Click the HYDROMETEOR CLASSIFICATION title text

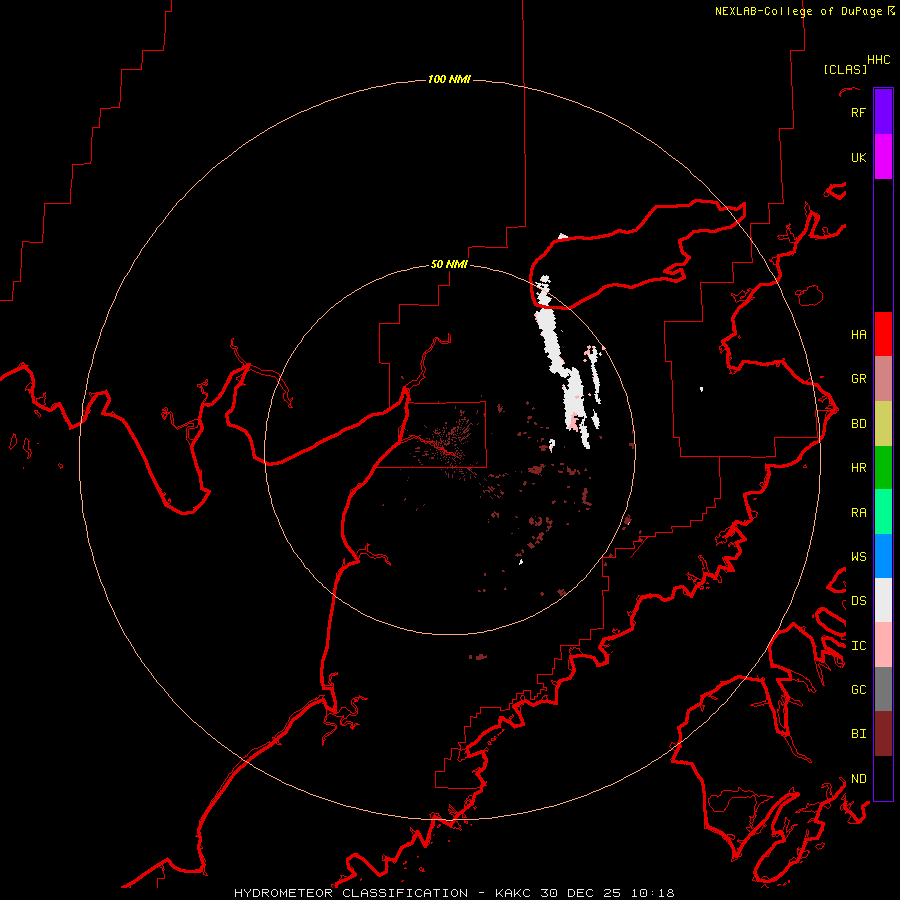point(351,893)
